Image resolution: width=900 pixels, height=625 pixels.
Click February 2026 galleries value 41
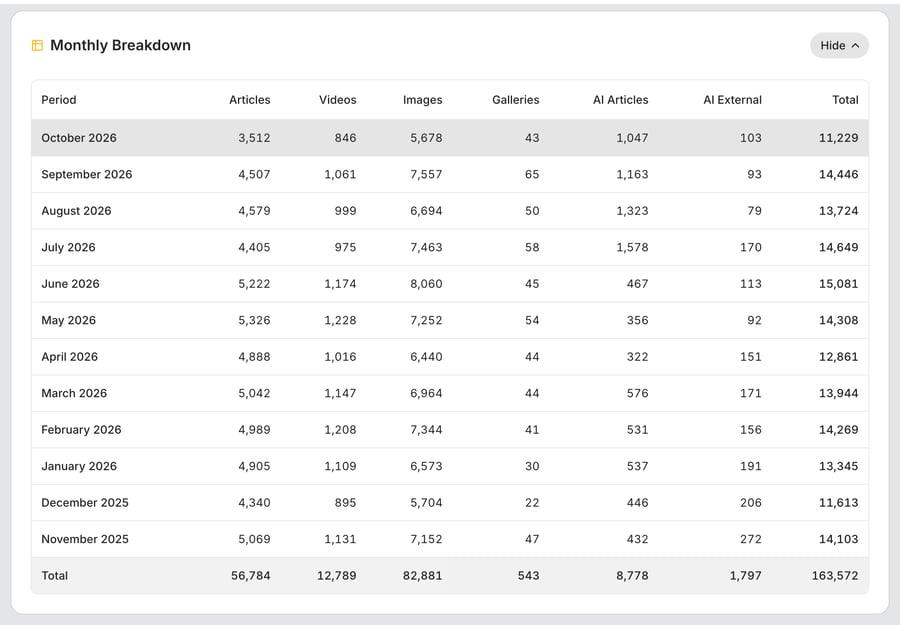[x=532, y=429]
